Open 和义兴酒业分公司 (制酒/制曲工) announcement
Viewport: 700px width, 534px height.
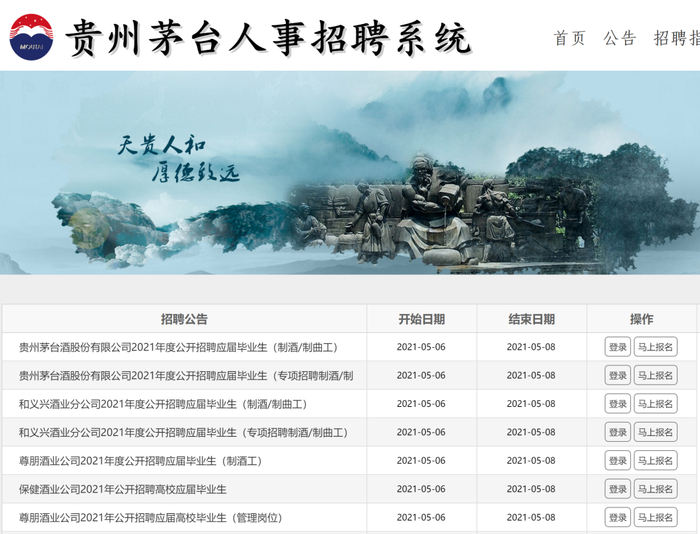click(x=163, y=405)
